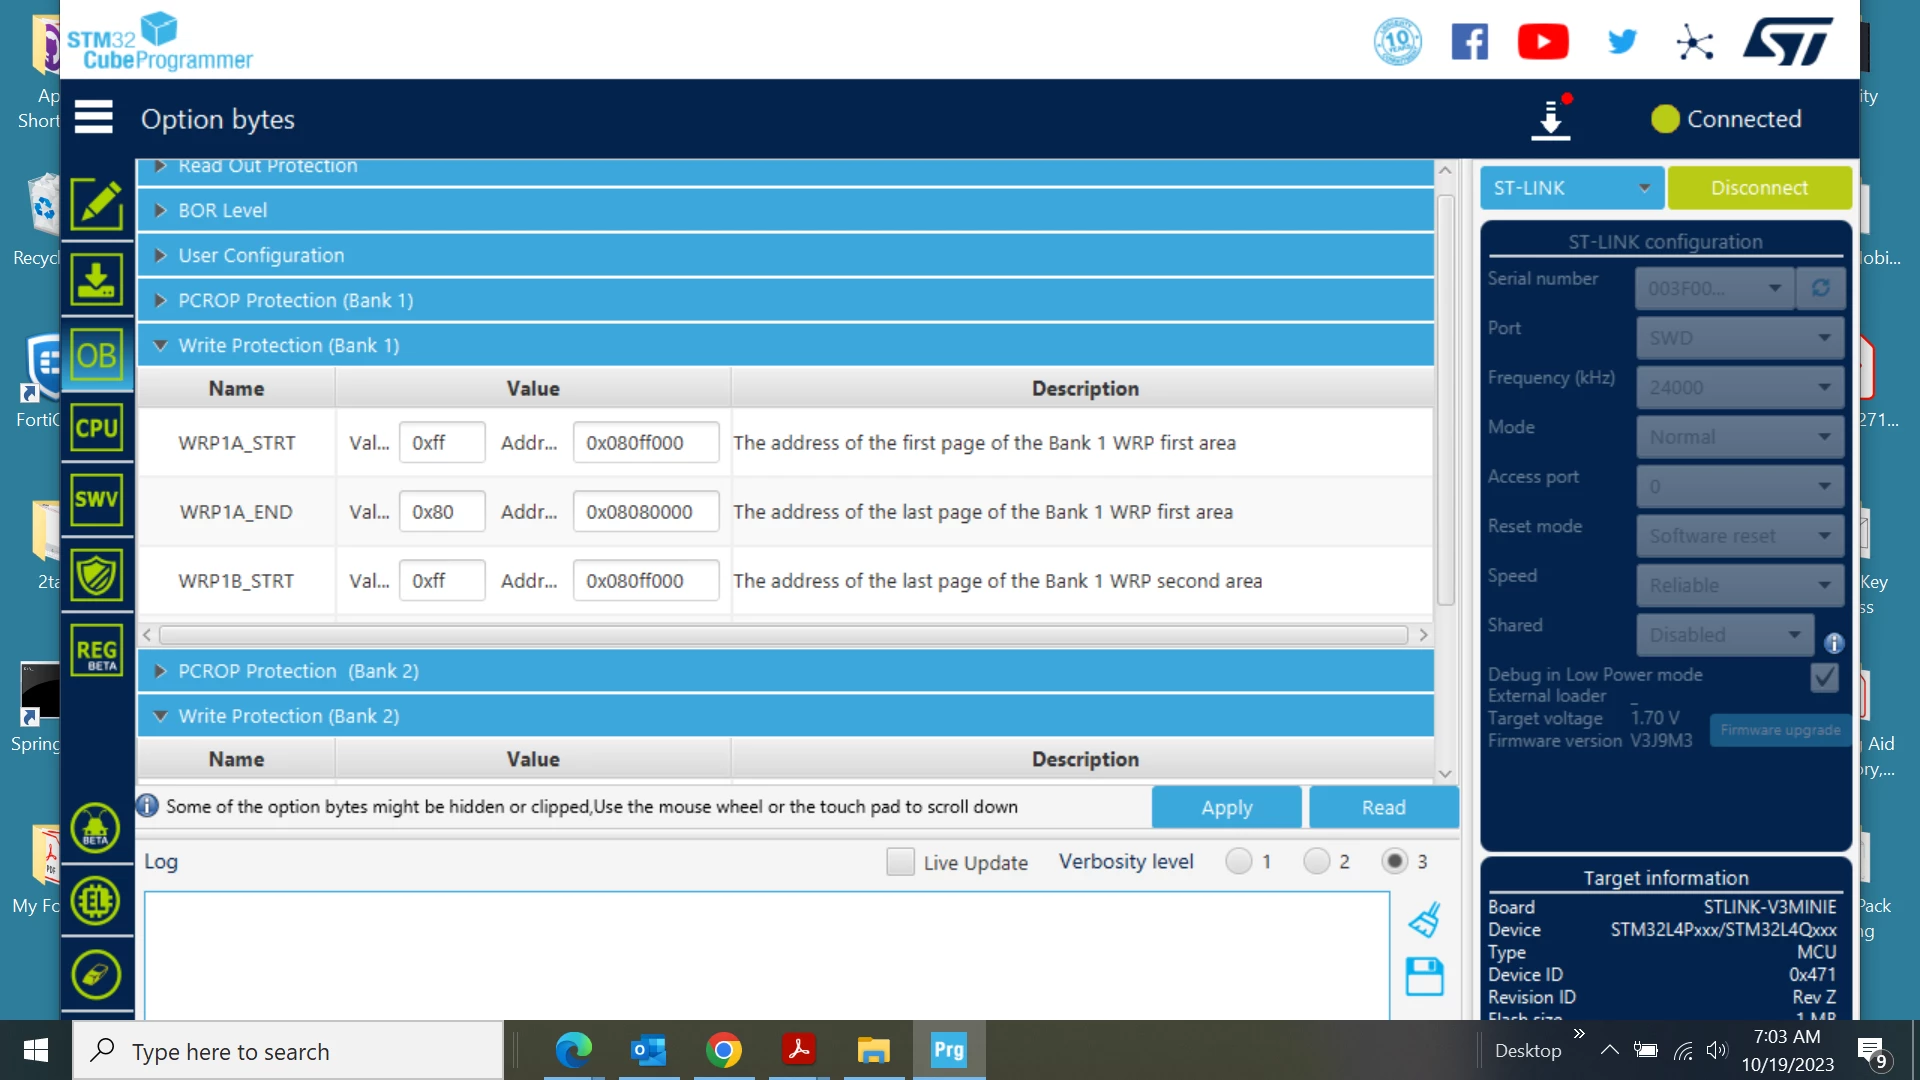Click the Firmware upgrade button
This screenshot has height=1080, width=1920.
[x=1780, y=730]
